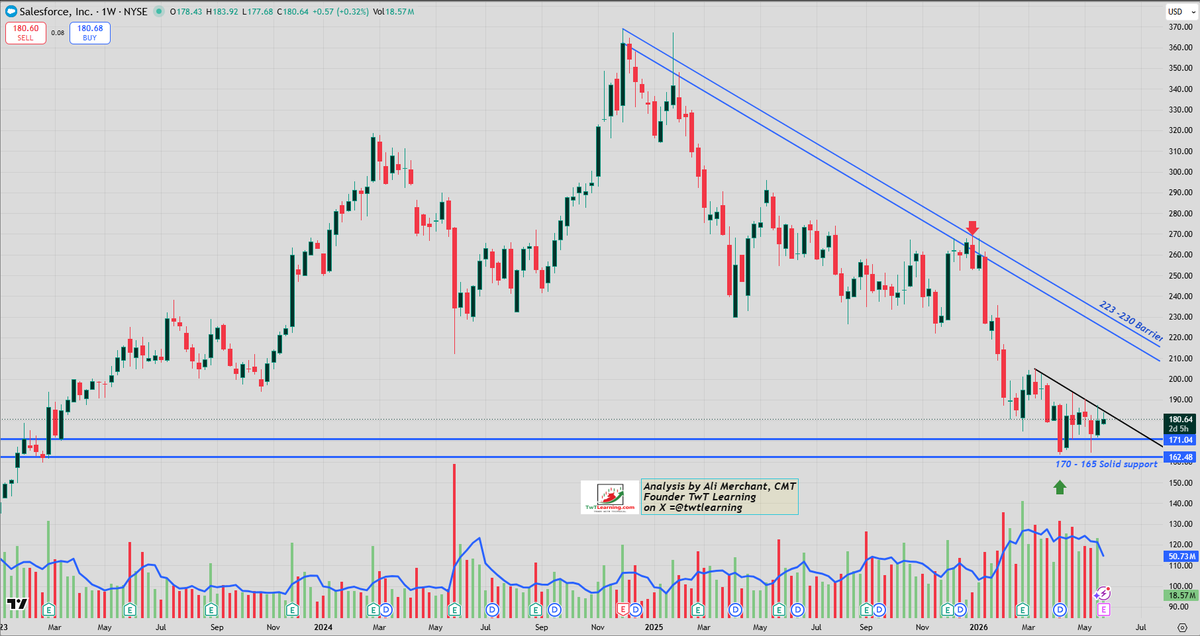Select the red down arrow drawing
The image size is (1200, 636).
point(971,228)
